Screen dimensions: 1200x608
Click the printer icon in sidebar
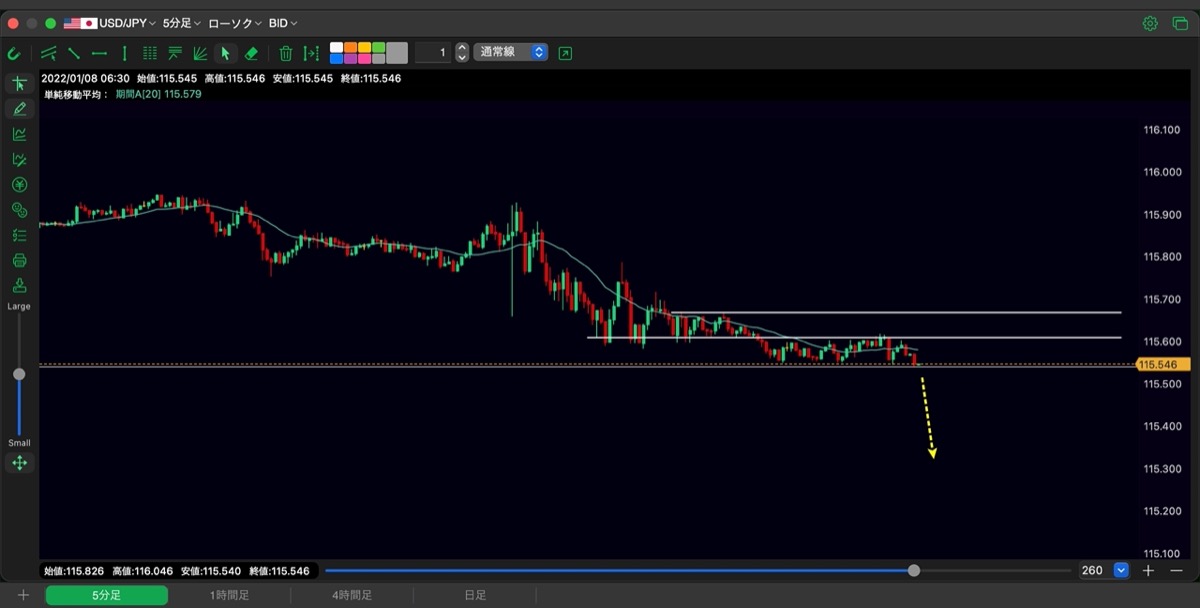[x=19, y=261]
